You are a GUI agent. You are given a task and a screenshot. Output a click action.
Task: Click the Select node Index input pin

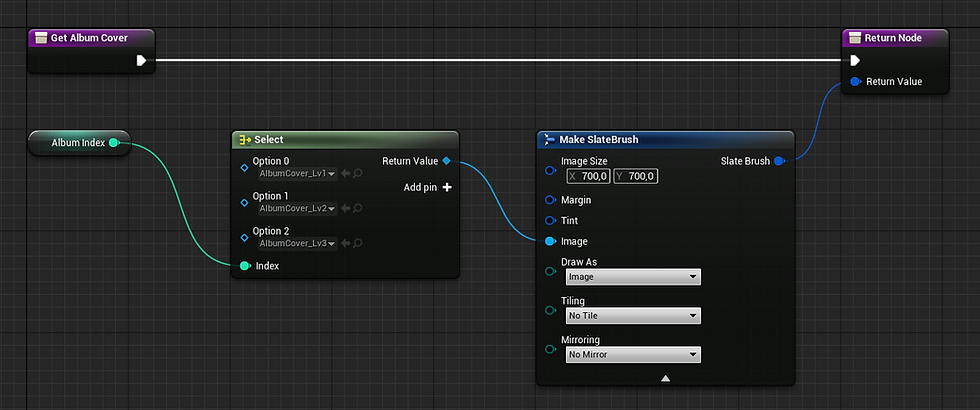244,266
